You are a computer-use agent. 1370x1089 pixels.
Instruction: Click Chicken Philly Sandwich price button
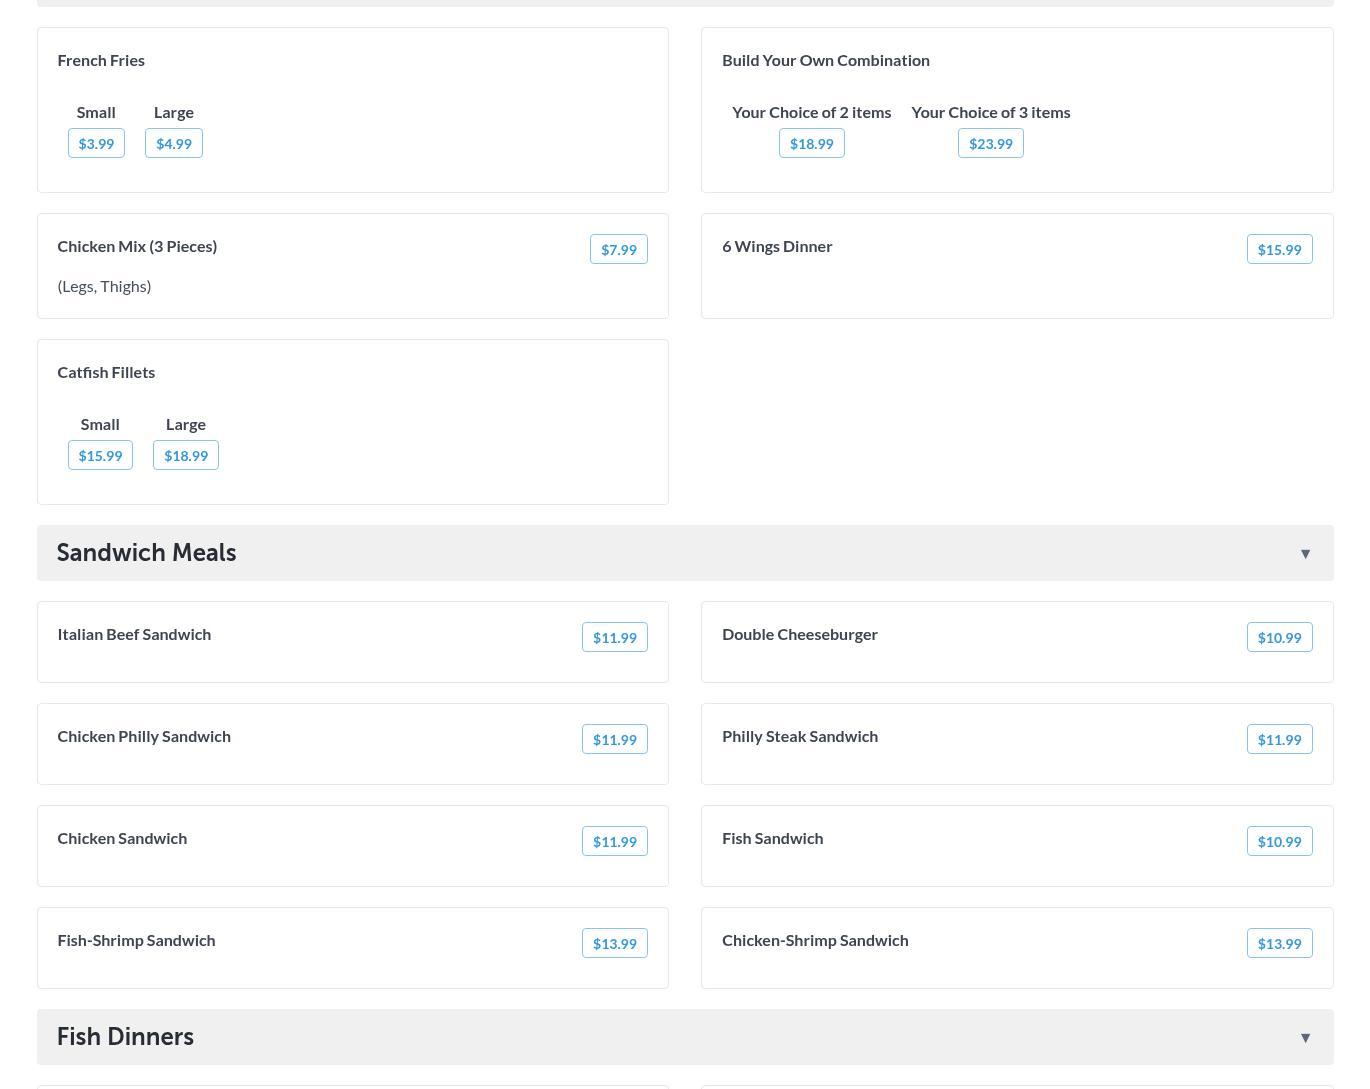(x=614, y=739)
